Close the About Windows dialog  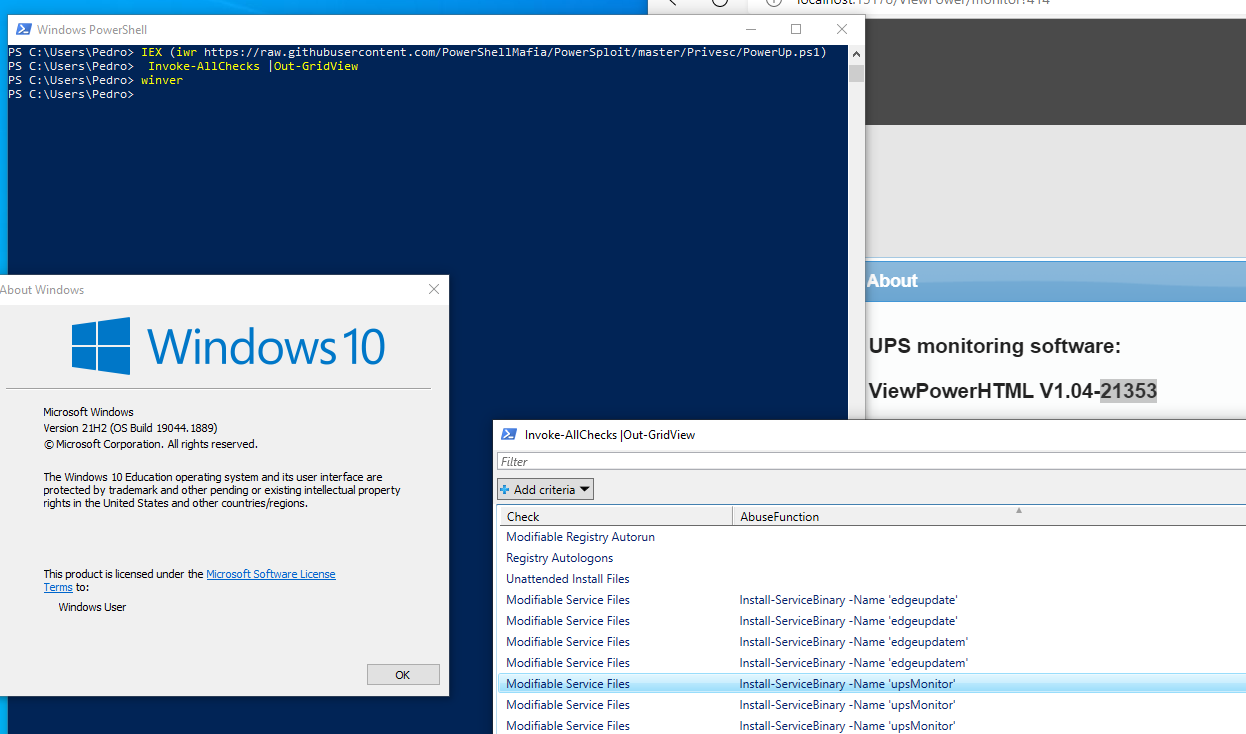click(434, 289)
